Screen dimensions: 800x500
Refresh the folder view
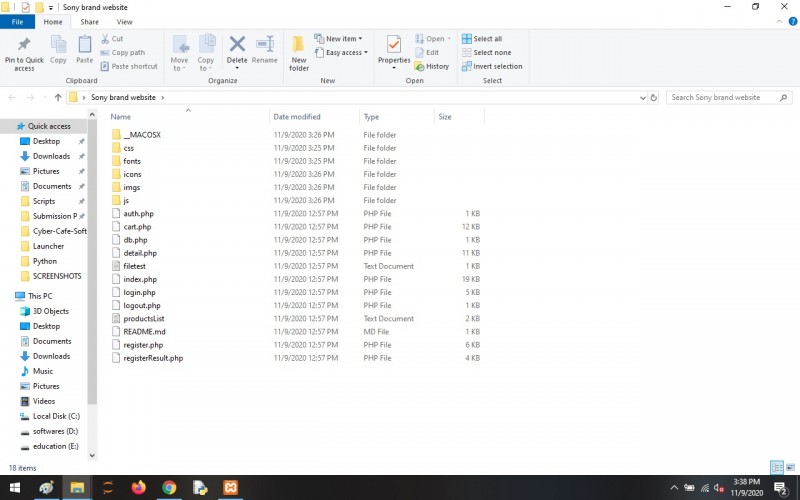point(654,97)
